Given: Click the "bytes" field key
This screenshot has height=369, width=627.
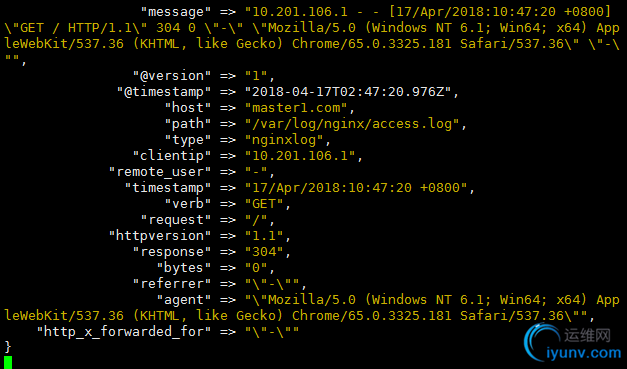Looking at the screenshot, I should point(184,268).
